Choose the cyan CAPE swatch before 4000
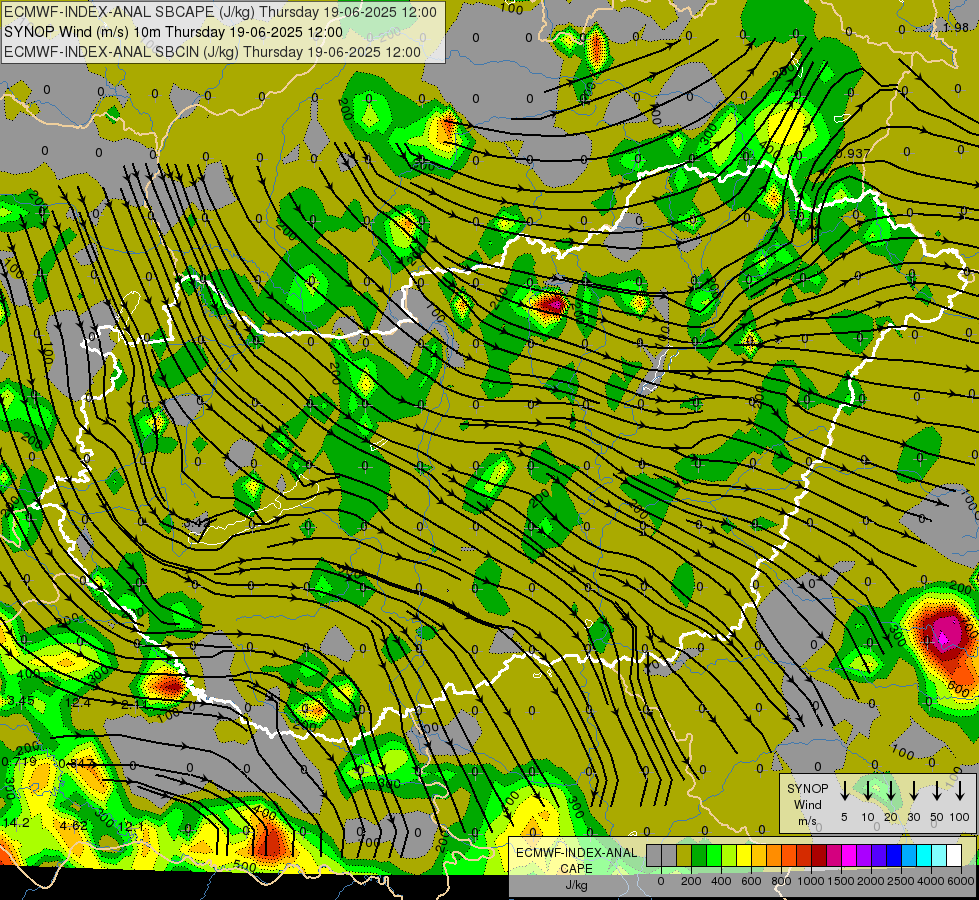Screen dimensions: 979x900 click(924, 856)
